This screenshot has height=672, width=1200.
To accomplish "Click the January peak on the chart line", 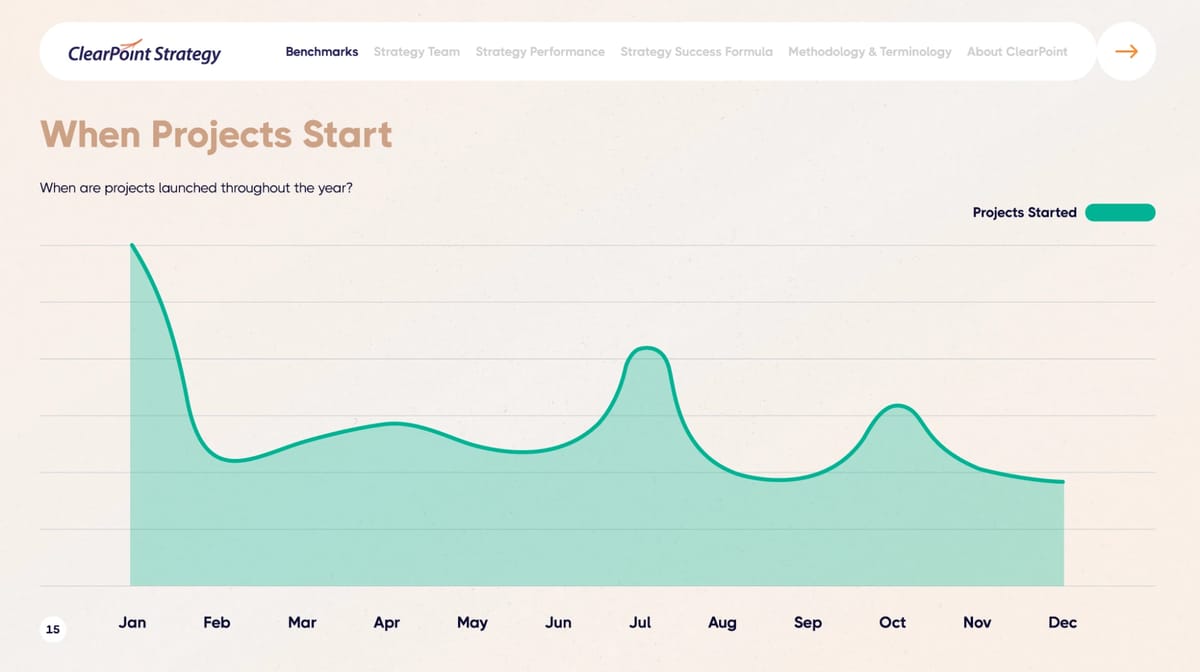I will tap(132, 245).
